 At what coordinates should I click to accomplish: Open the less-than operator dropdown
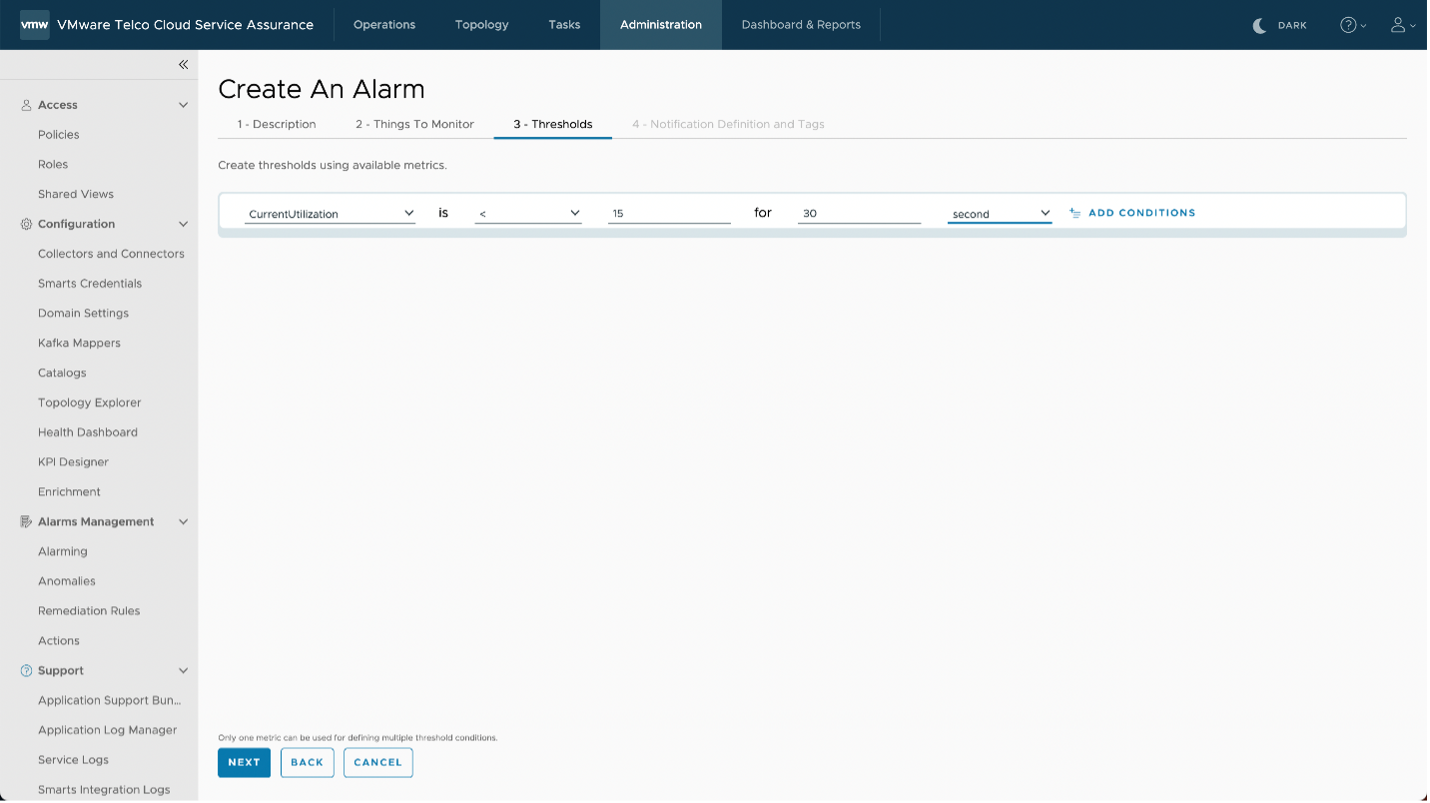(x=528, y=213)
